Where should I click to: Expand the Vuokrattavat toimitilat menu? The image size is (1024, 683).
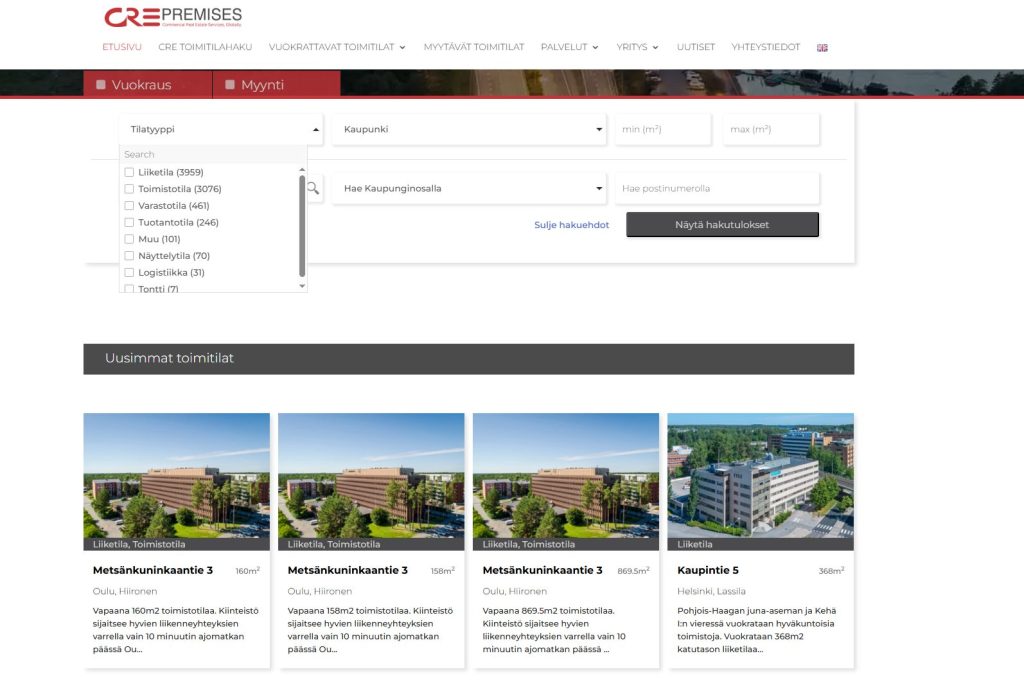click(337, 47)
